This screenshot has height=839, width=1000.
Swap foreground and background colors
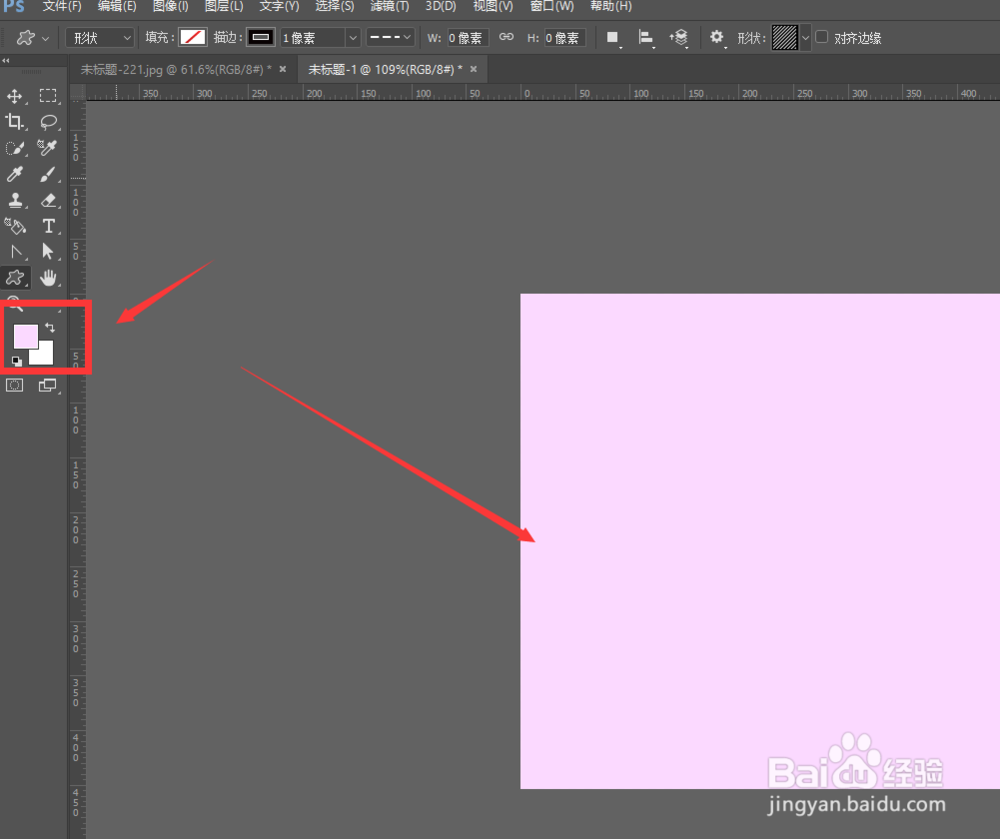(50, 328)
